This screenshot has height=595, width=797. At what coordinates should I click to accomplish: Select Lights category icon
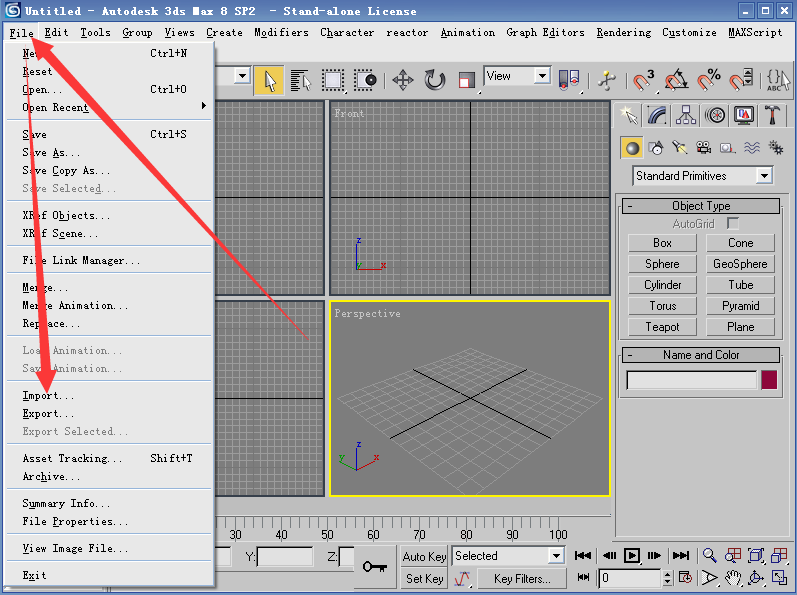[x=680, y=148]
